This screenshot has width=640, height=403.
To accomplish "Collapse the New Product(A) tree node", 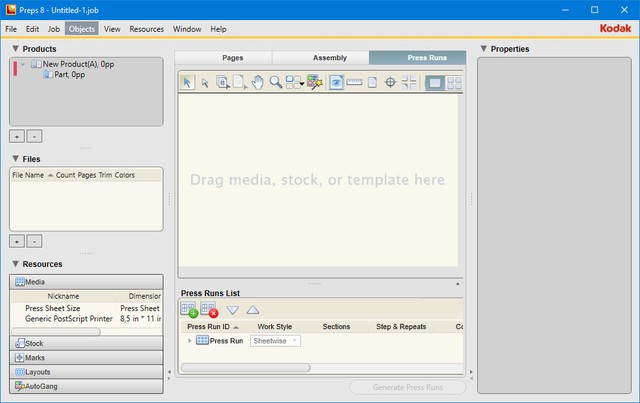I will pyautogui.click(x=23, y=64).
